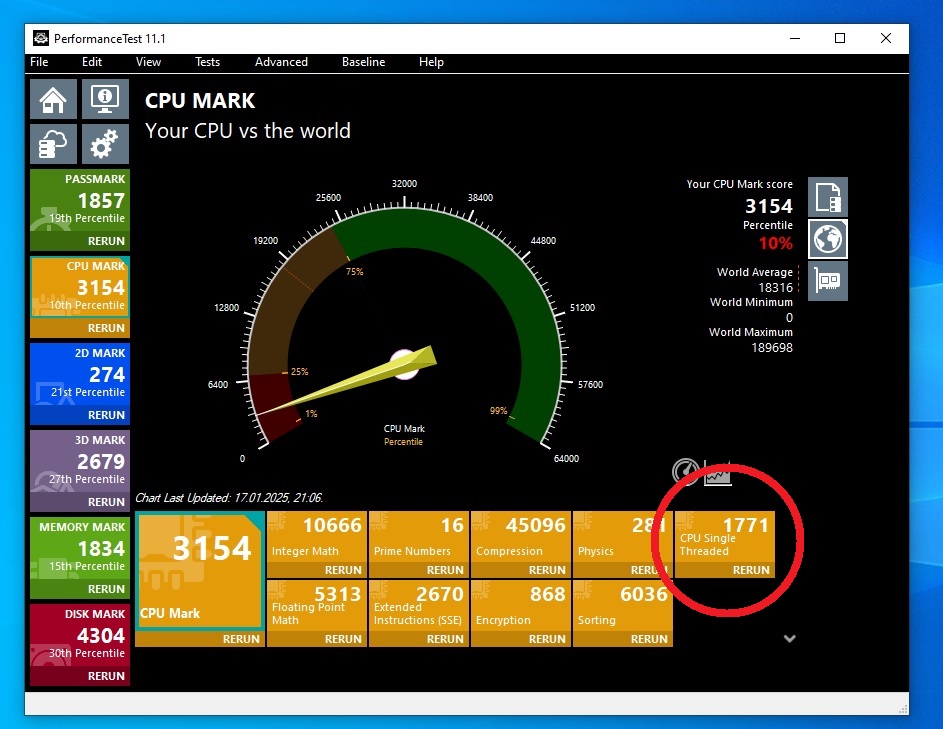Open the Edit menu
The width and height of the screenshot is (943, 729).
coord(92,62)
